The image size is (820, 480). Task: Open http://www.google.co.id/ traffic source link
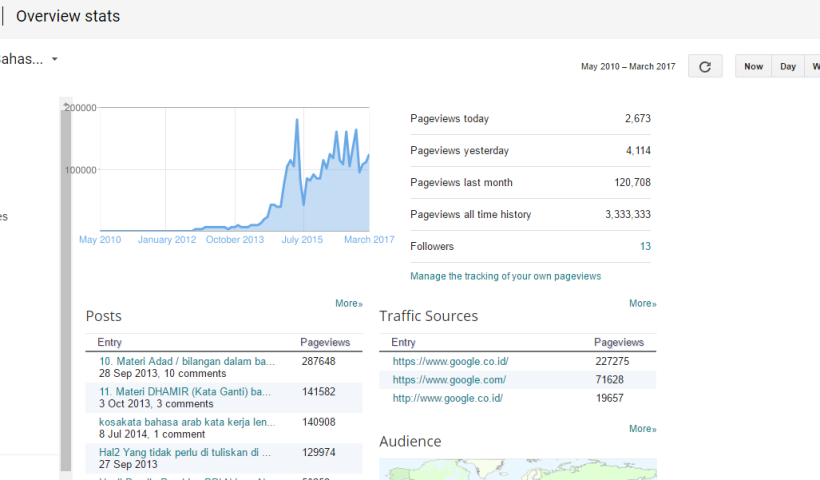coord(447,398)
